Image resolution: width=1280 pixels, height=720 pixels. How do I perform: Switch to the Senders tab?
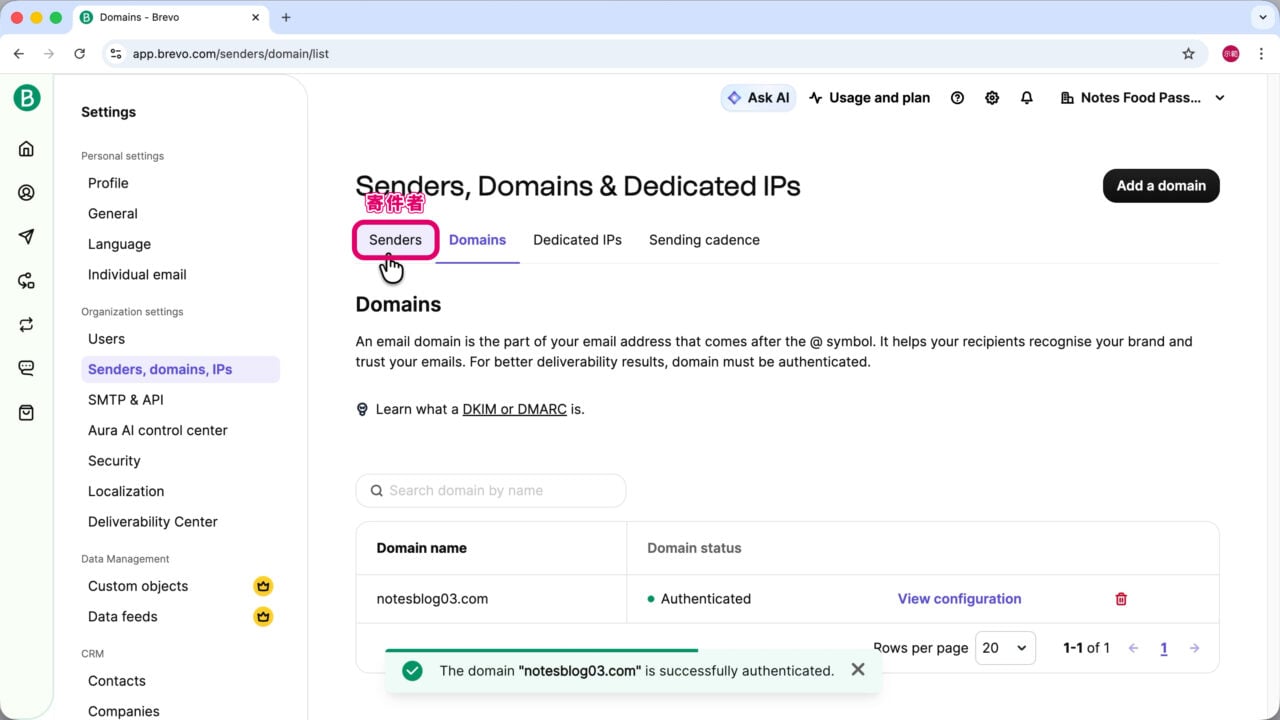click(x=395, y=240)
